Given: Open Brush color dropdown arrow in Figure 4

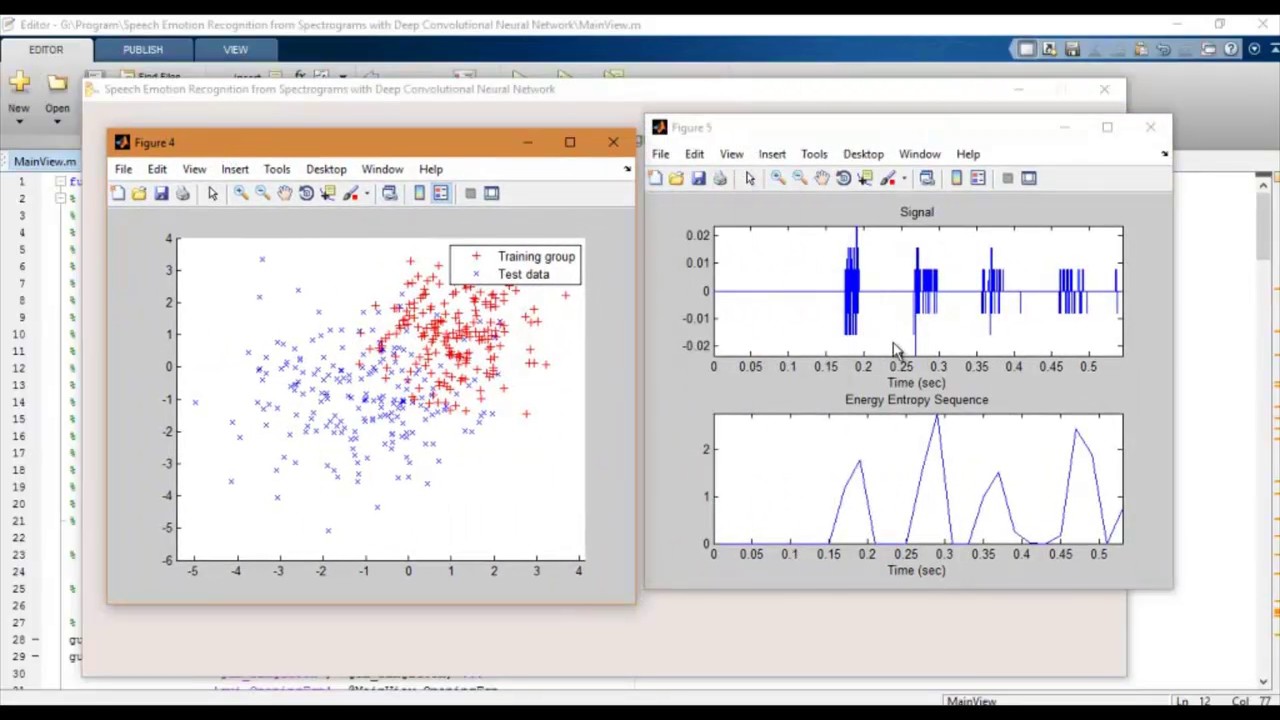Looking at the screenshot, I should (x=367, y=193).
